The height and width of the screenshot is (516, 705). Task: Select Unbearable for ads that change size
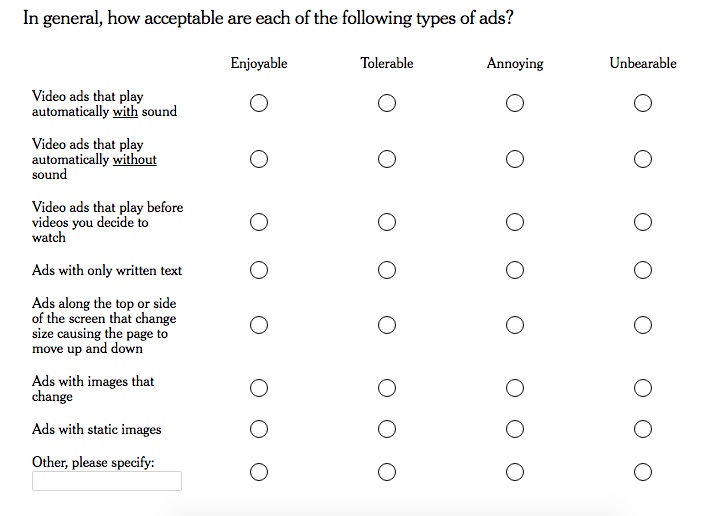click(643, 325)
